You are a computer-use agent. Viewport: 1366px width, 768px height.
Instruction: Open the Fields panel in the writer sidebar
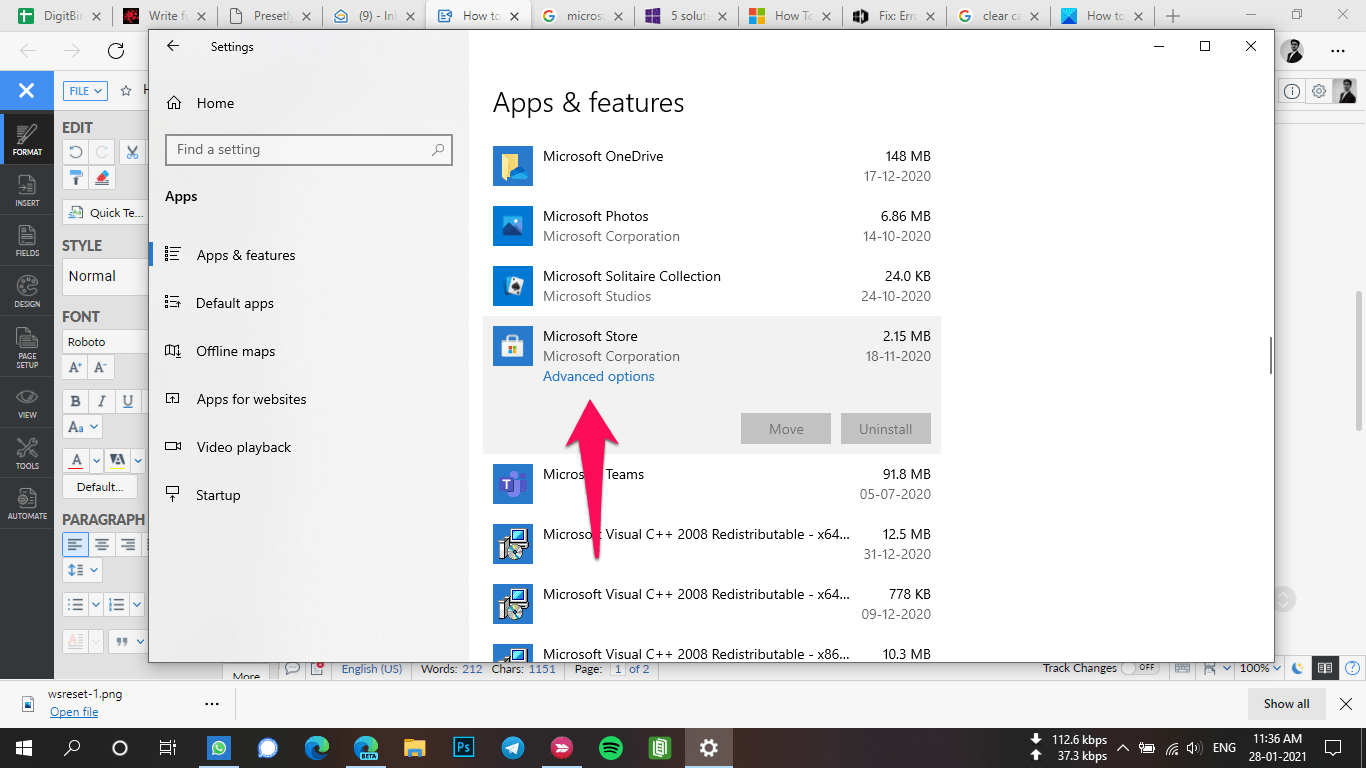tap(27, 241)
